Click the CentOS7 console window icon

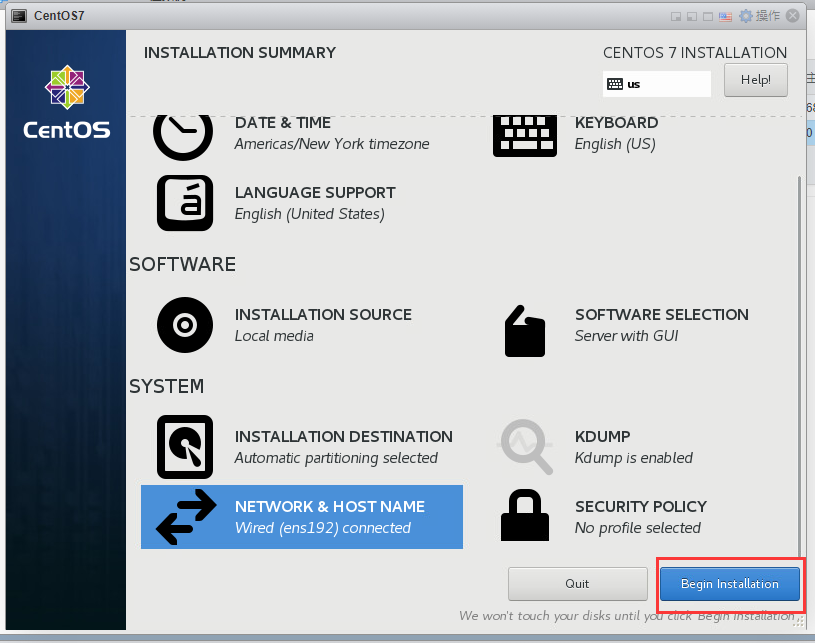click(x=19, y=16)
